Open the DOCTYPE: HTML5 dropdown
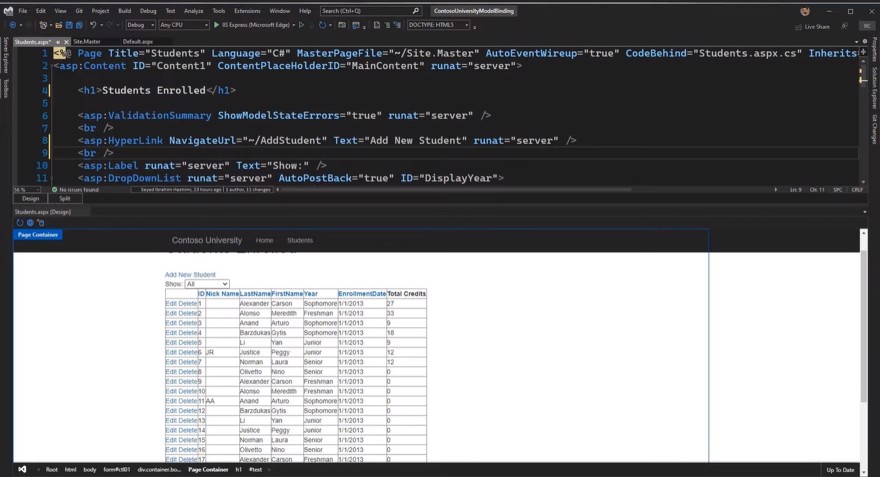 [438, 25]
